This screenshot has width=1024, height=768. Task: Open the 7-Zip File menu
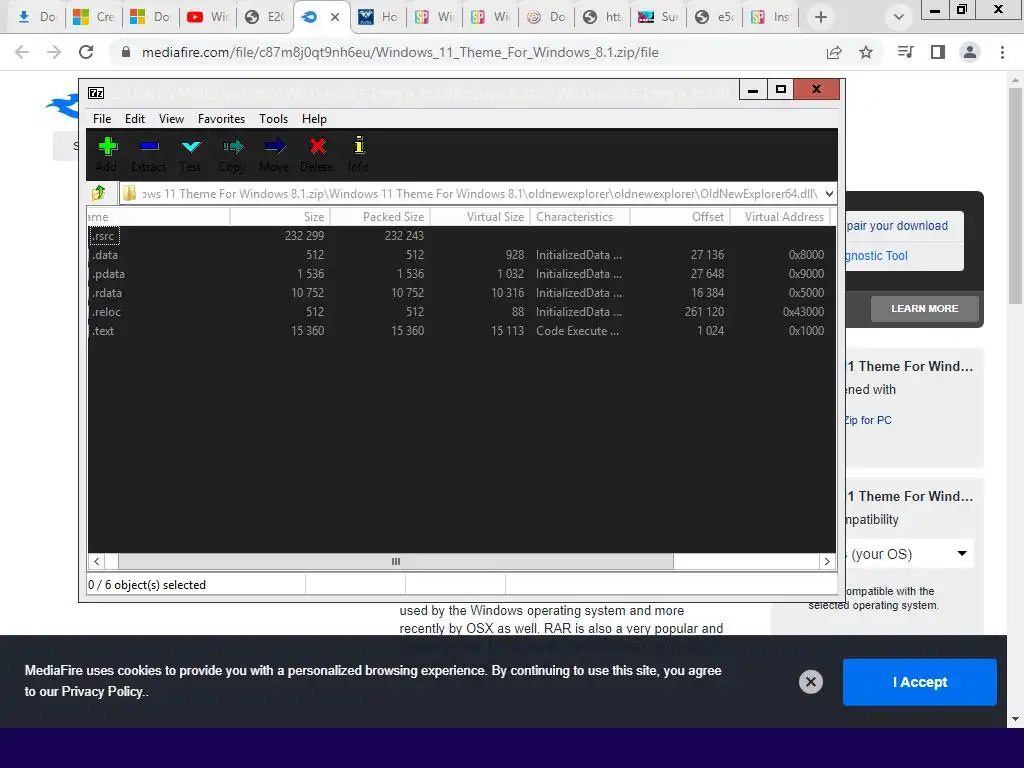click(x=102, y=119)
